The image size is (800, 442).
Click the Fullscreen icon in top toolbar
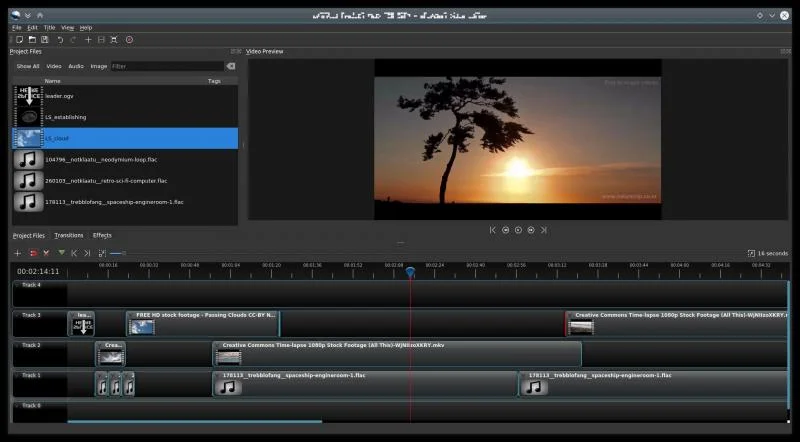[x=114, y=40]
